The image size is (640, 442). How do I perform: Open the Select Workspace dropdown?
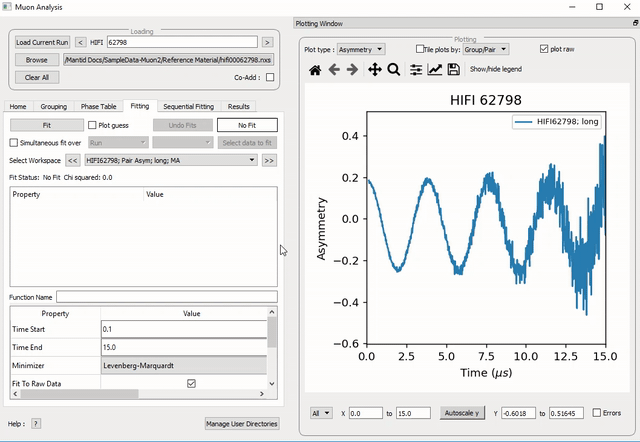pyautogui.click(x=170, y=160)
